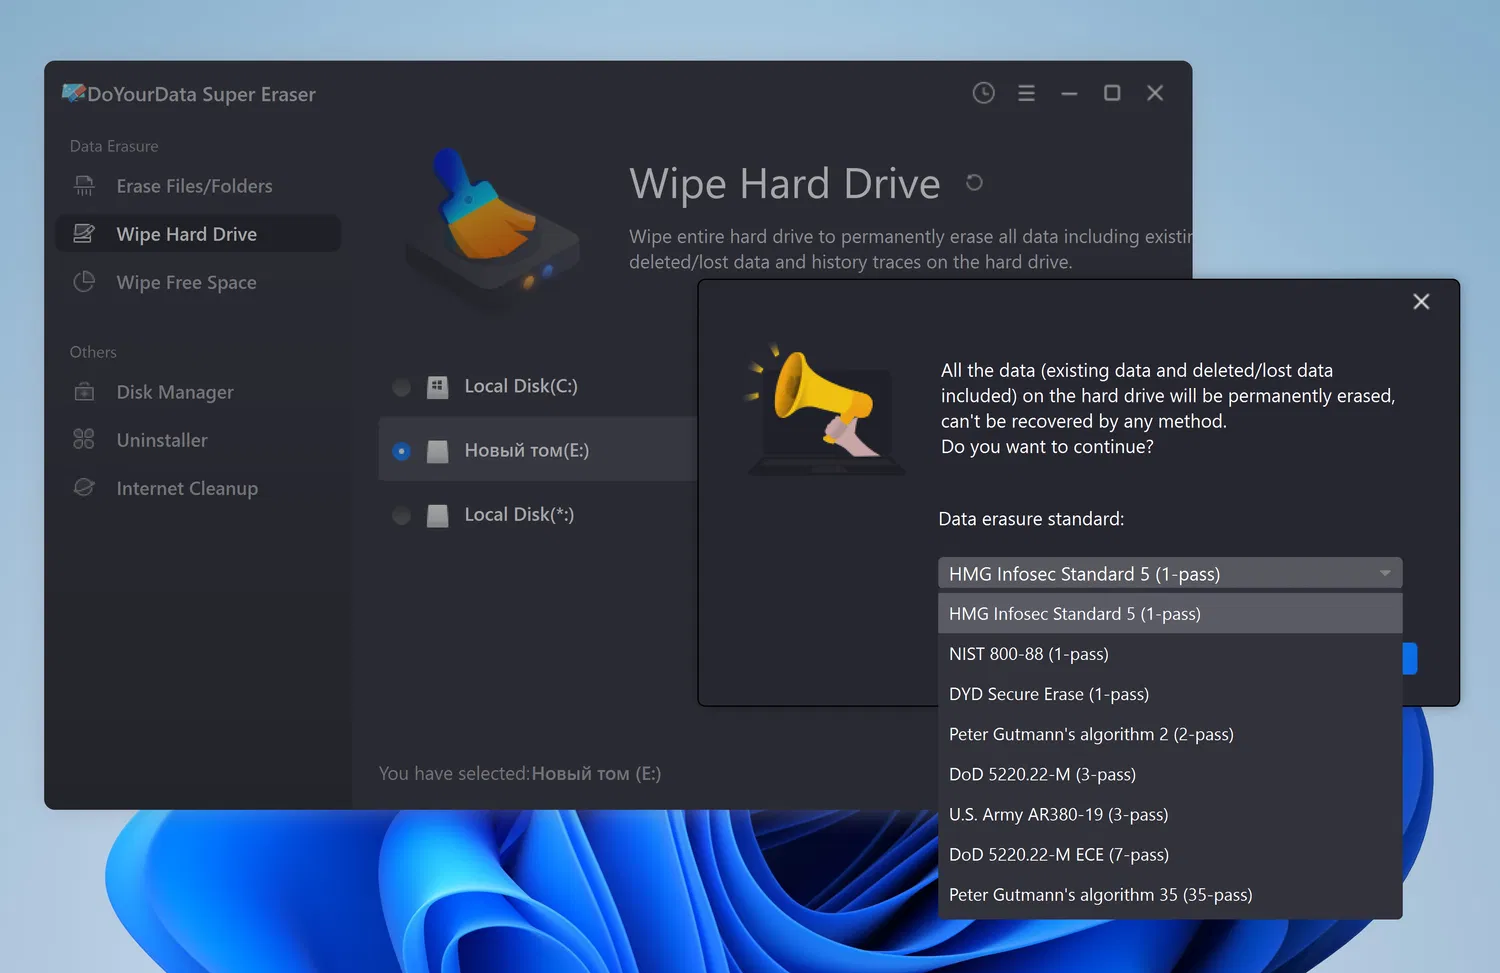
Task: Click the Uninstaller four-squares icon
Action: tap(85, 440)
